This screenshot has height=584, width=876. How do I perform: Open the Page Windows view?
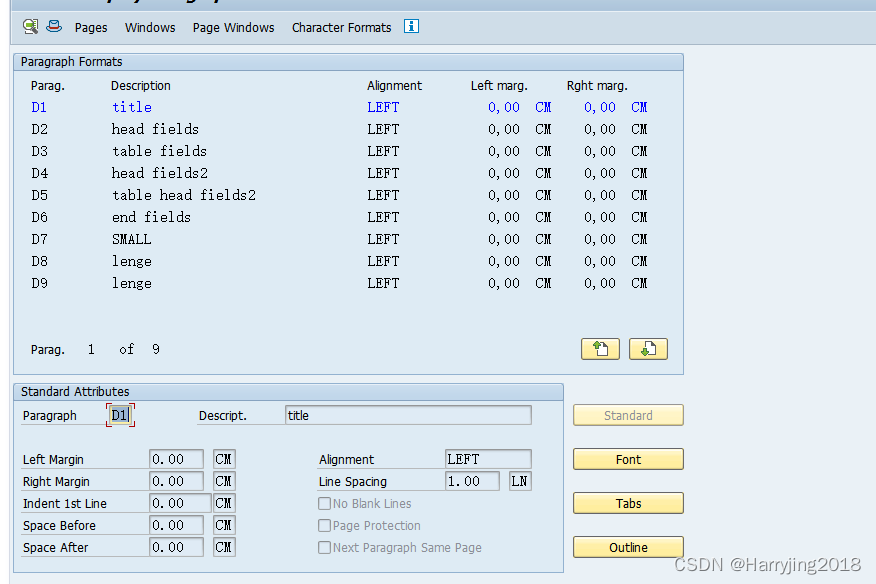(x=234, y=27)
